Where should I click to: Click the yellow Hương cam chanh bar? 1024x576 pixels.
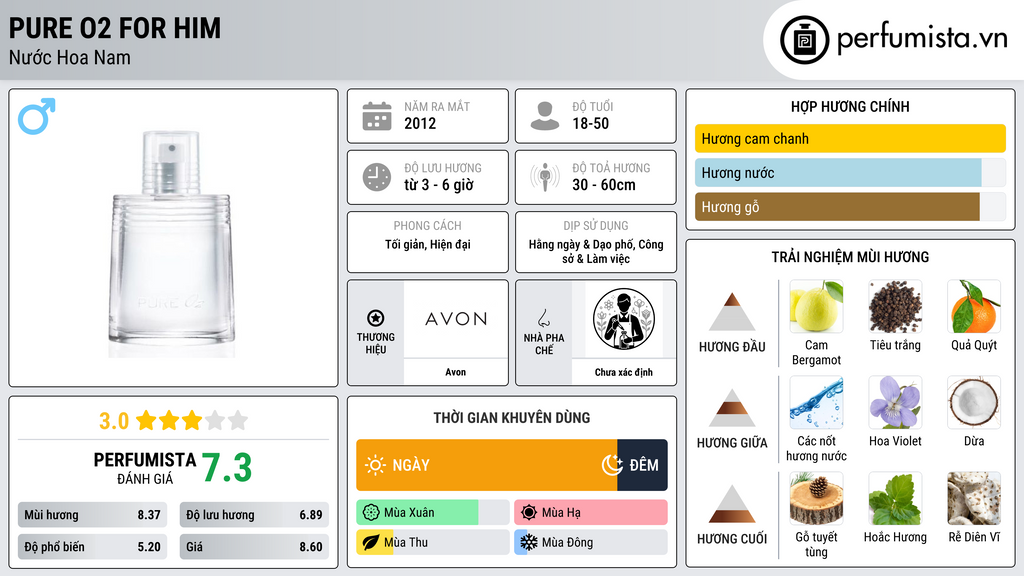point(850,138)
